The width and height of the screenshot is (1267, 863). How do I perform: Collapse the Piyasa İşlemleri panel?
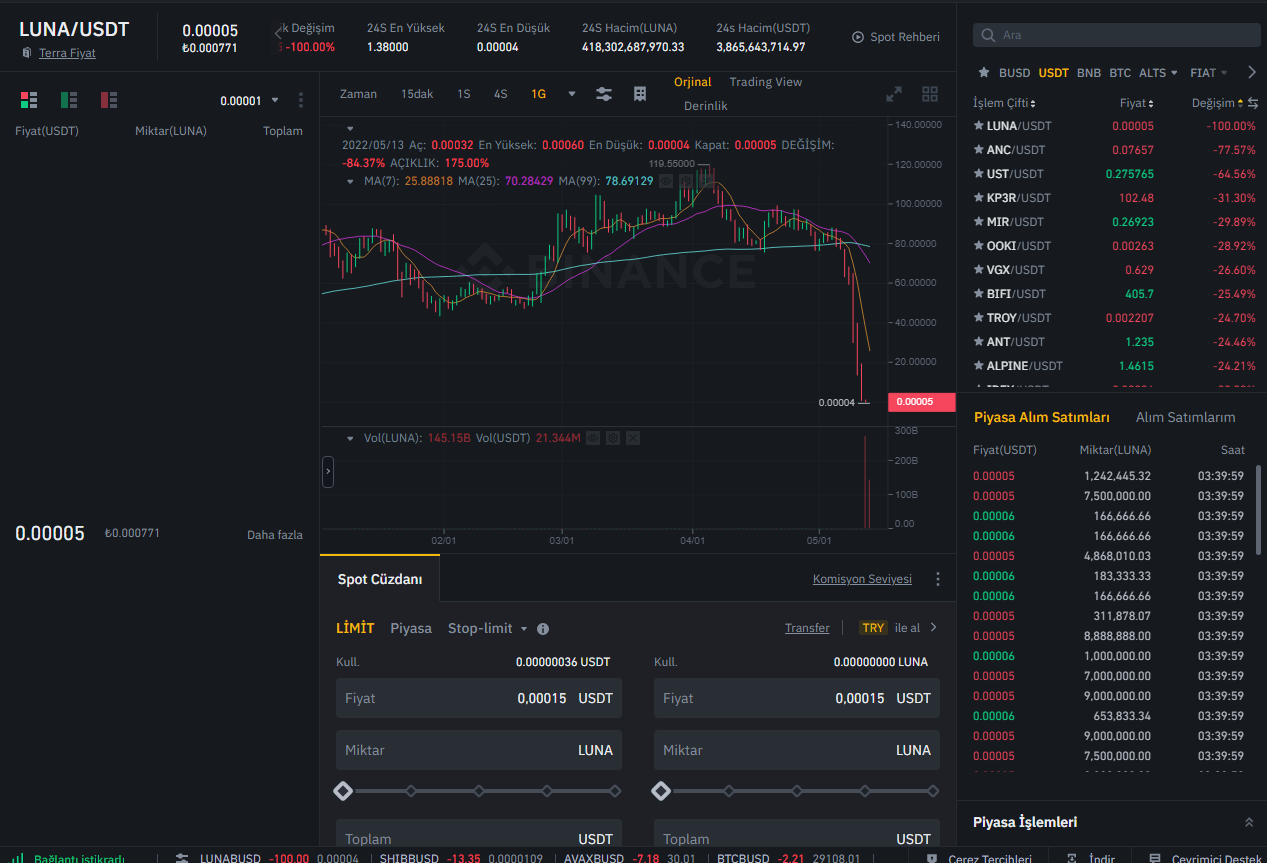tap(1248, 822)
